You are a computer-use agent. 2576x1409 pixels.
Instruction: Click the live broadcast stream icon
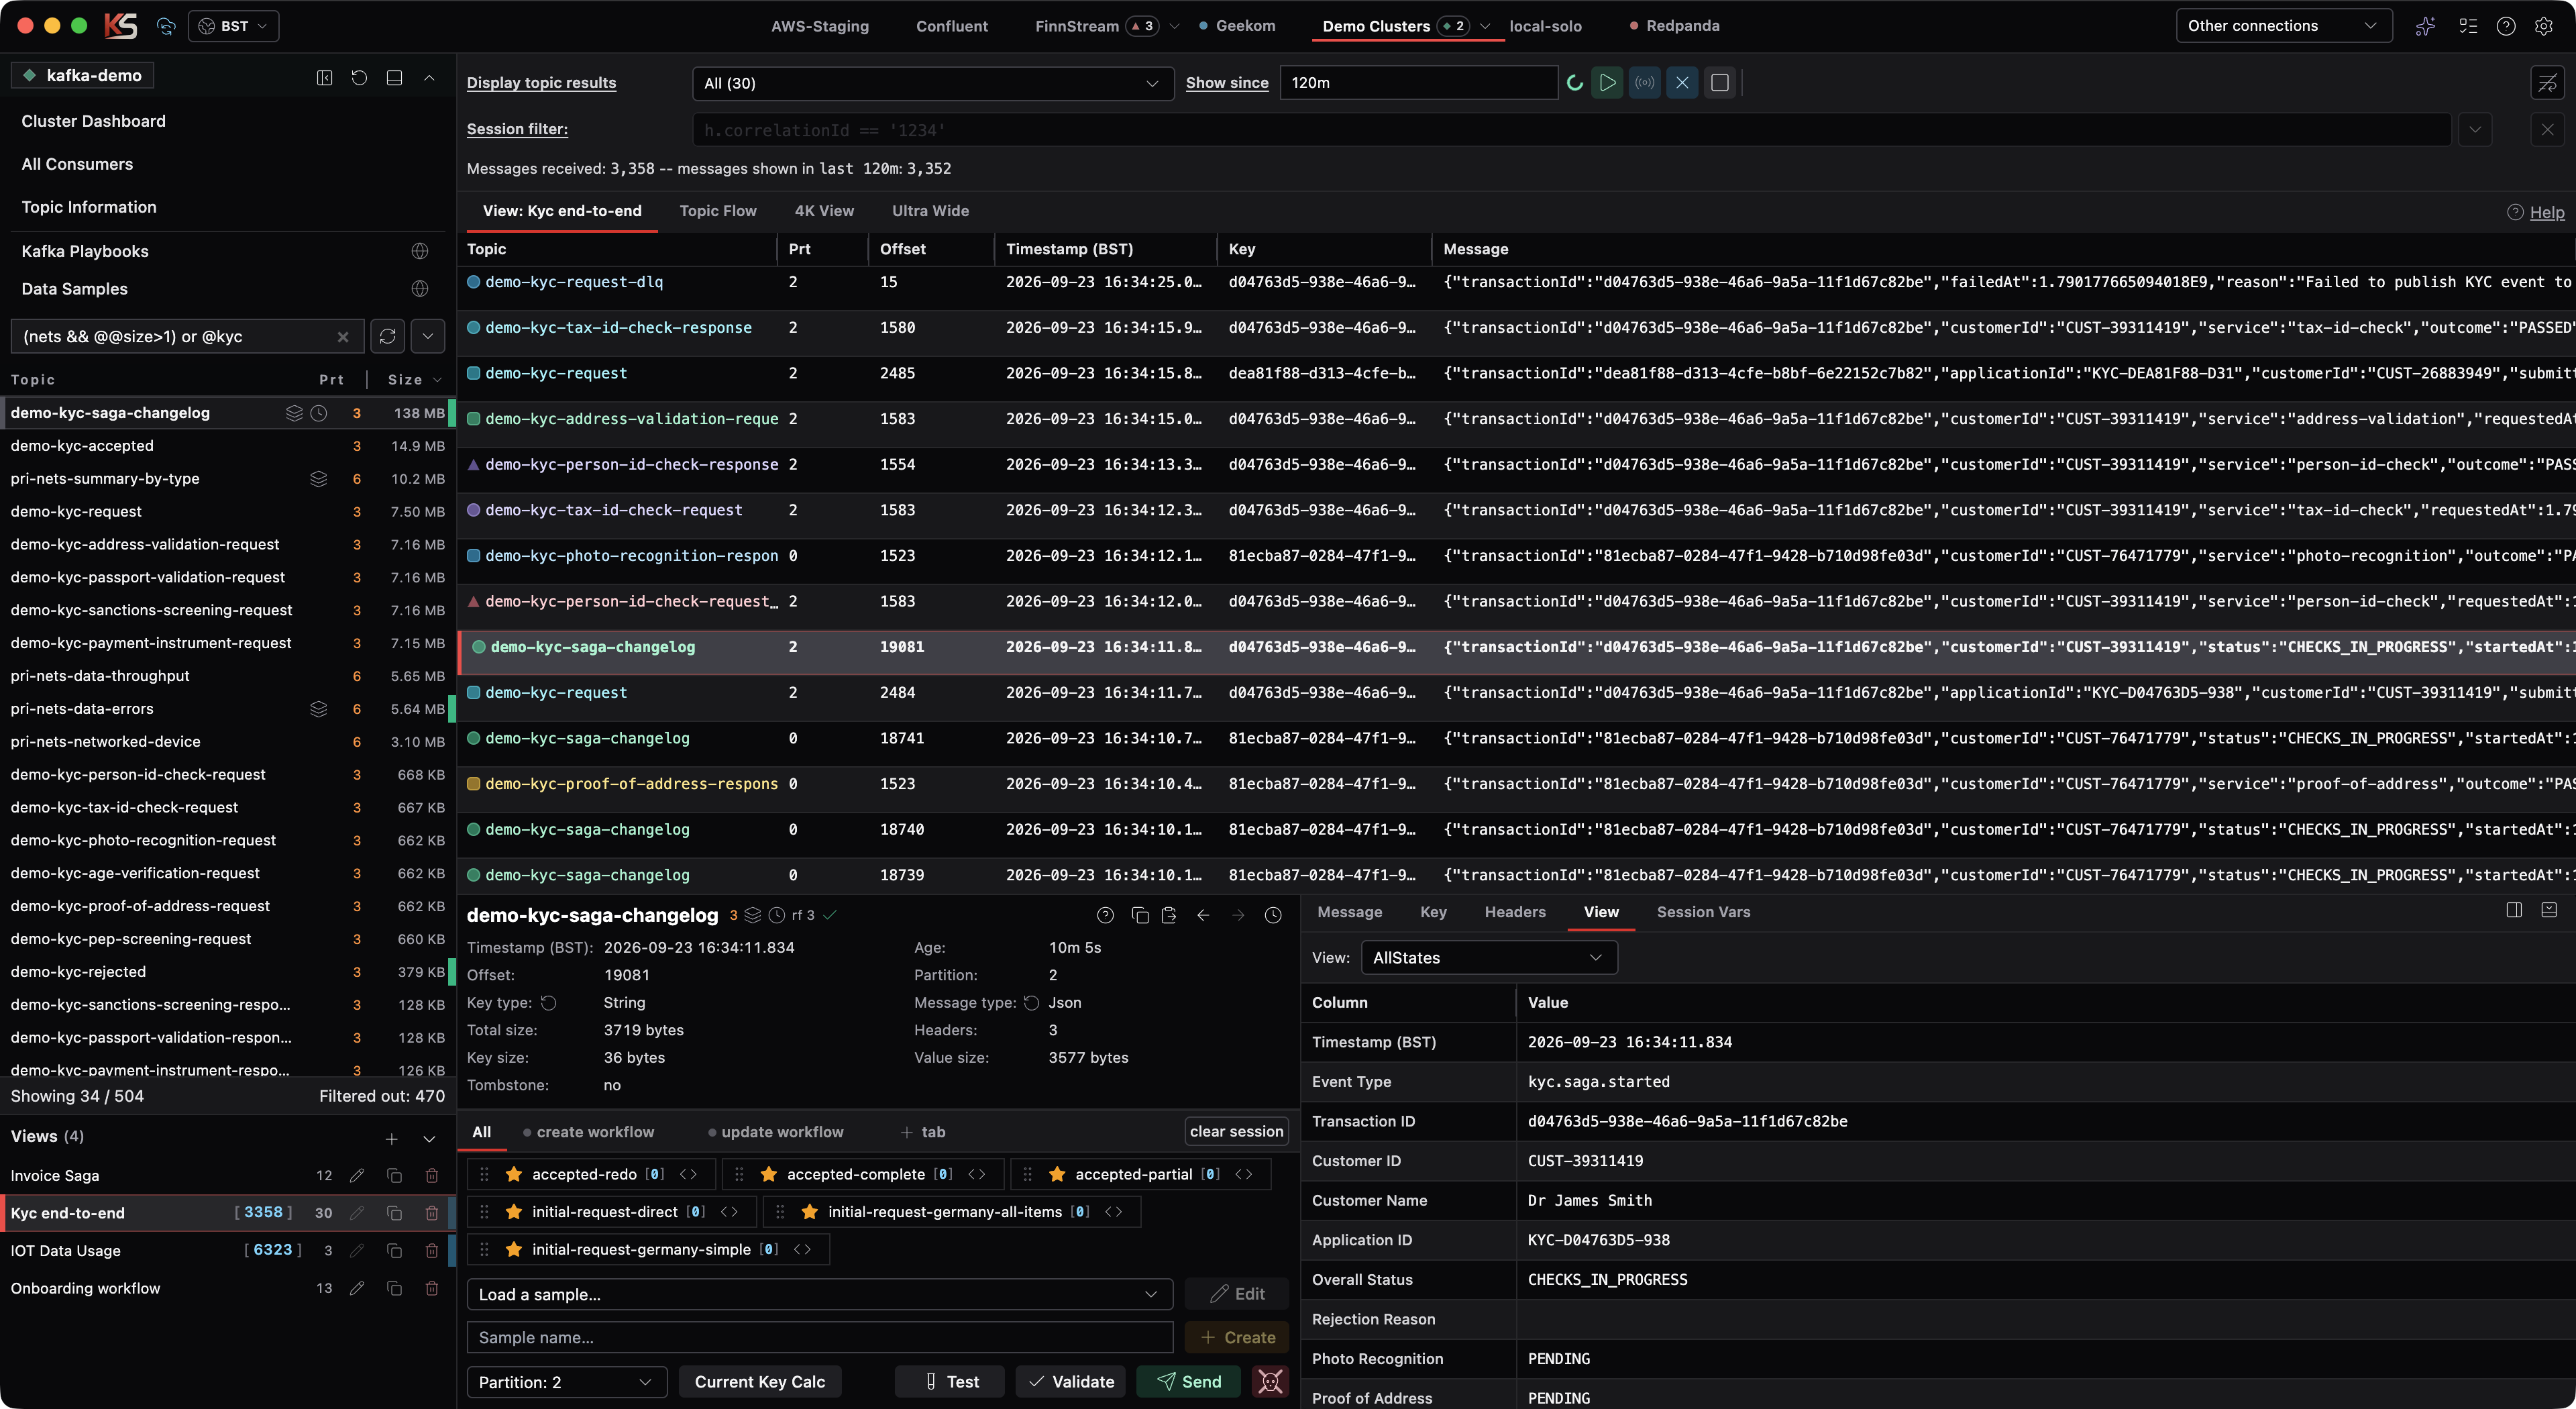pyautogui.click(x=1645, y=83)
